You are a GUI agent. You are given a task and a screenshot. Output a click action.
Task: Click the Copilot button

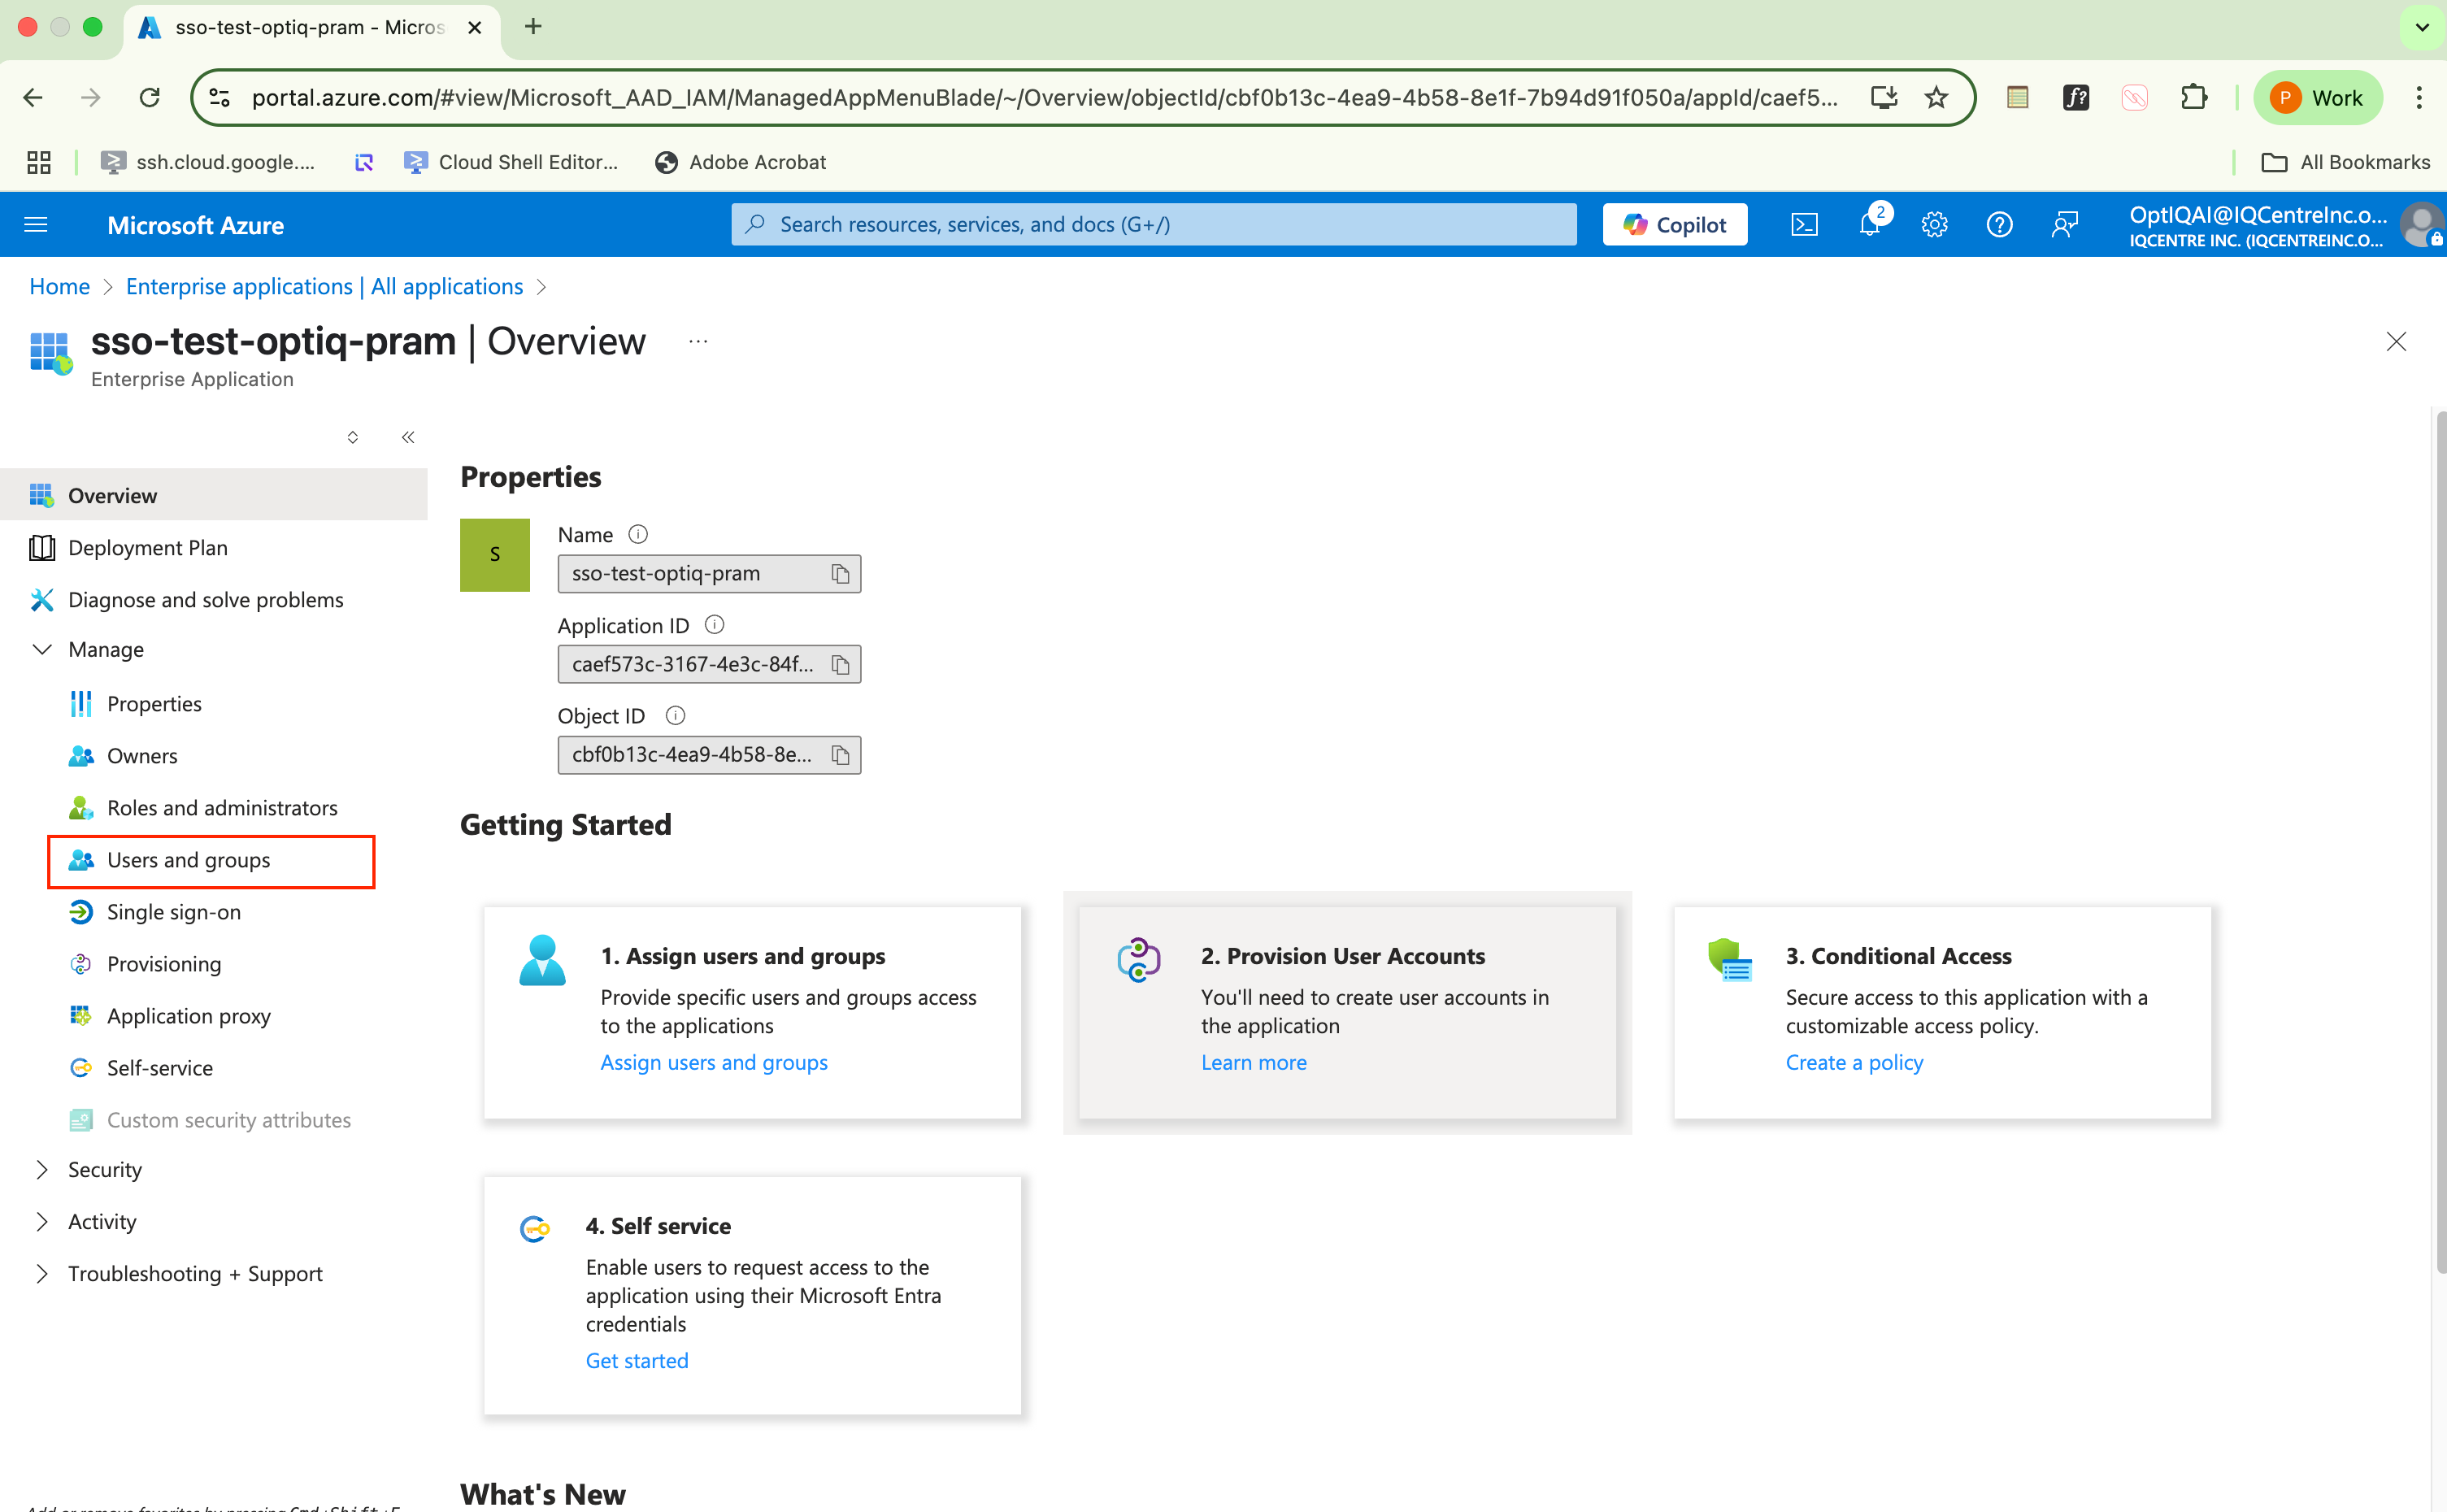pyautogui.click(x=1675, y=225)
